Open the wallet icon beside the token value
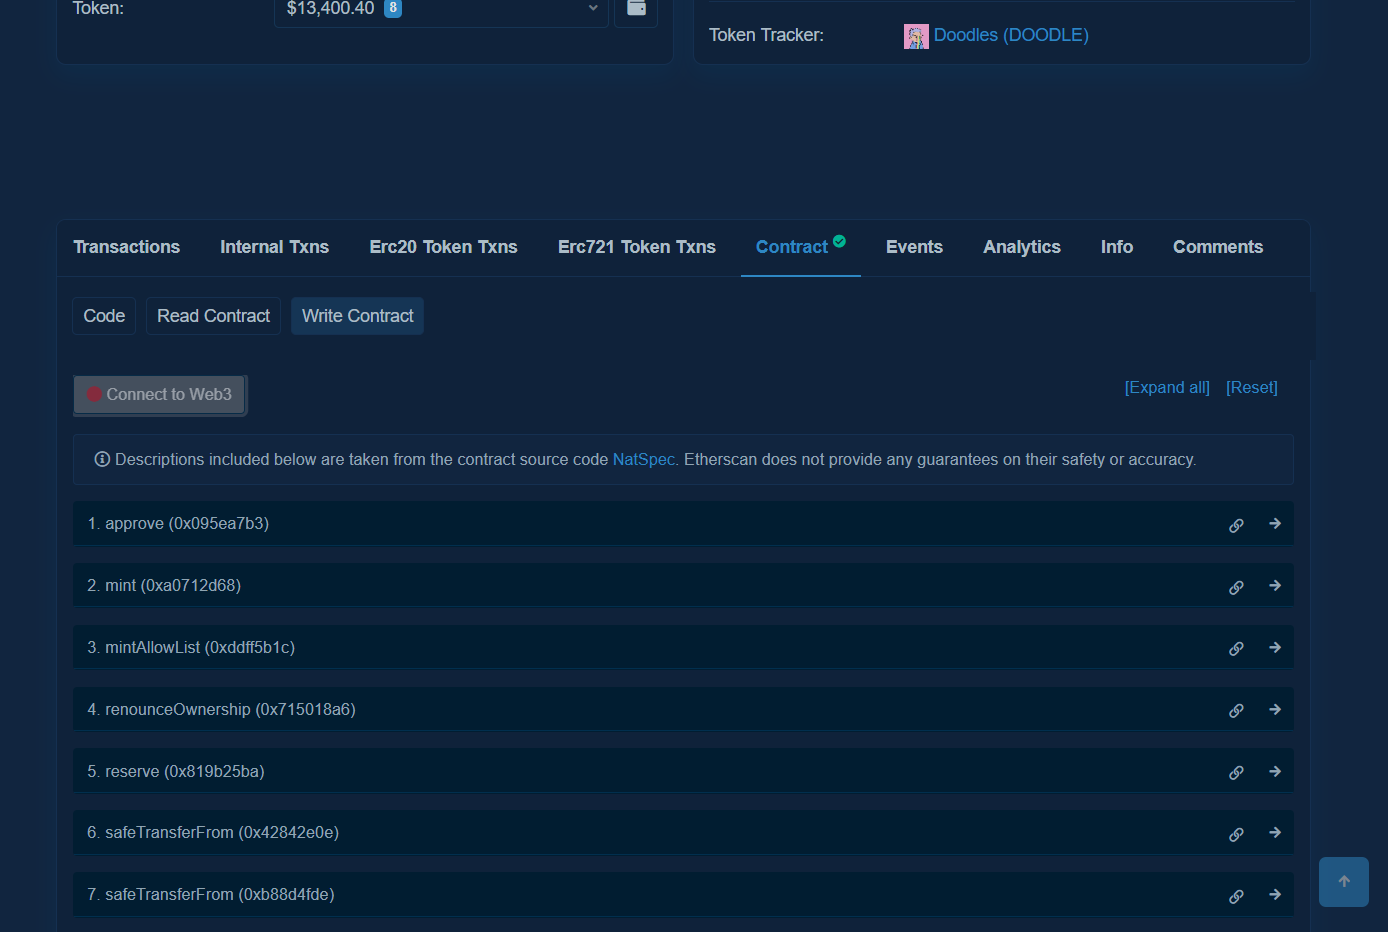 click(636, 9)
